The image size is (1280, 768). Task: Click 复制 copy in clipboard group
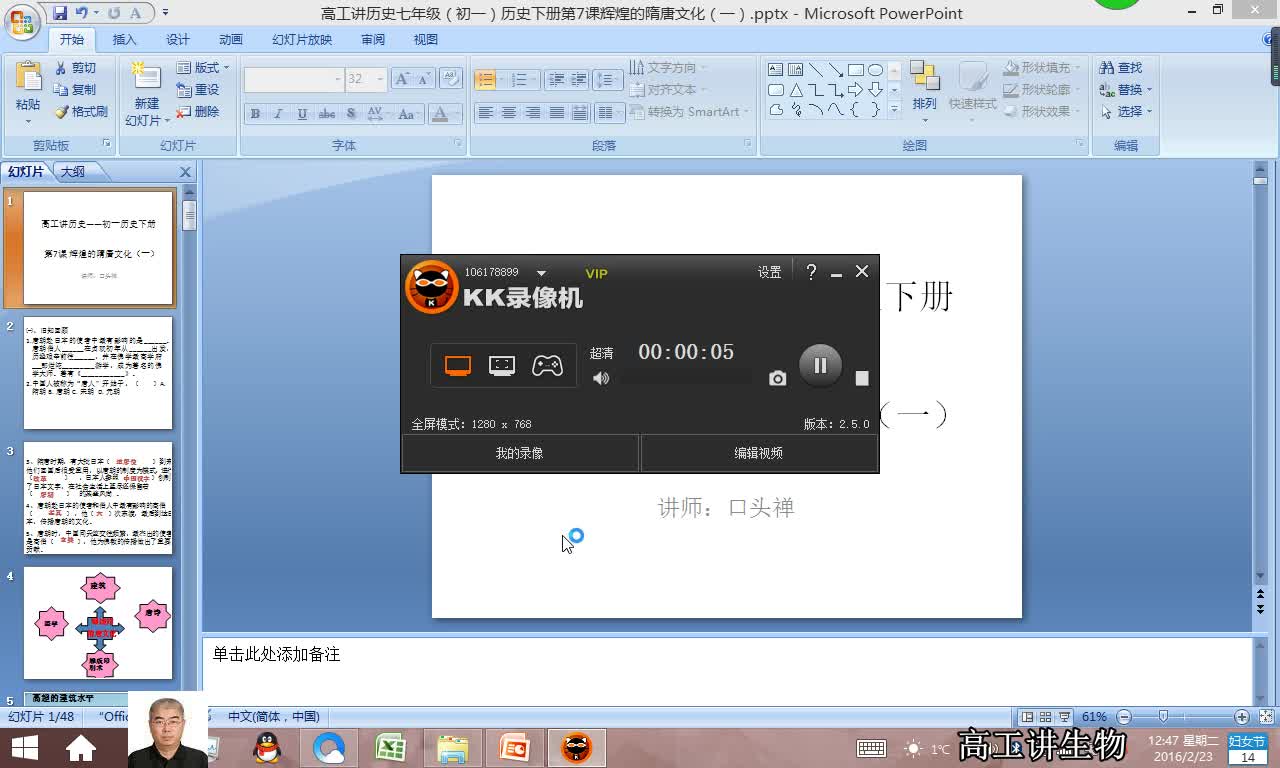pyautogui.click(x=75, y=89)
